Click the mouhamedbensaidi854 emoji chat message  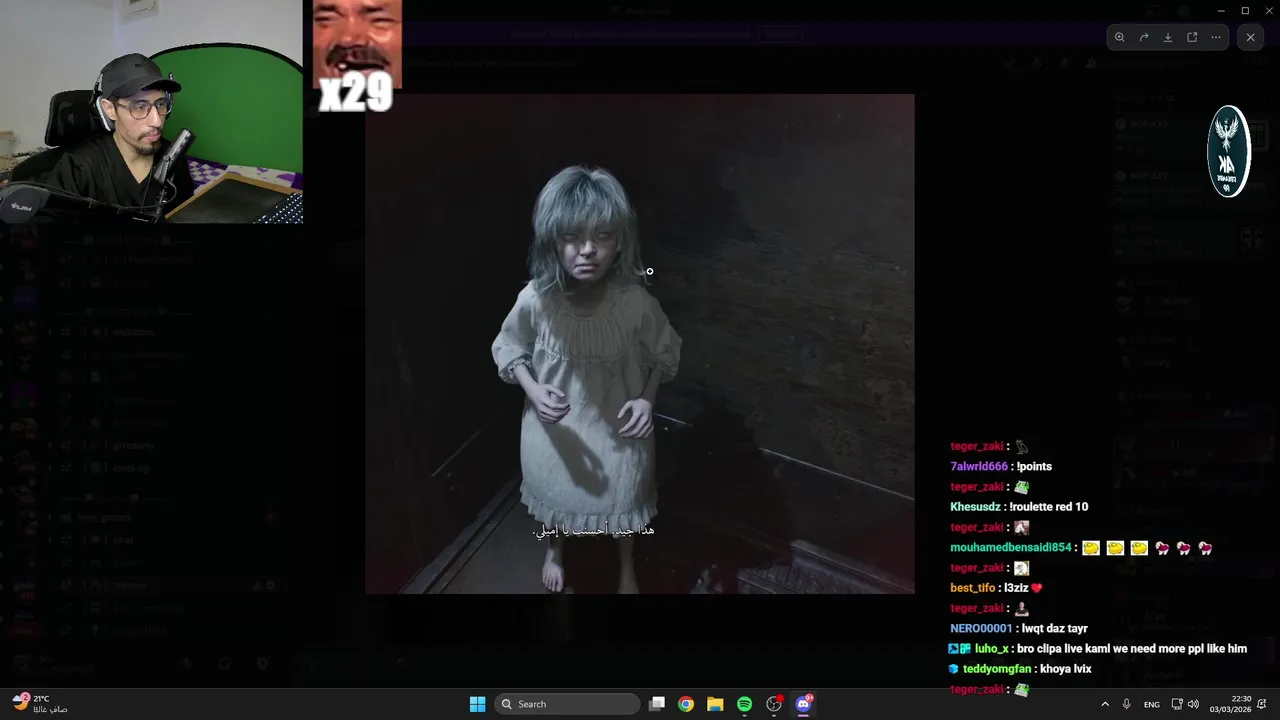click(1082, 548)
